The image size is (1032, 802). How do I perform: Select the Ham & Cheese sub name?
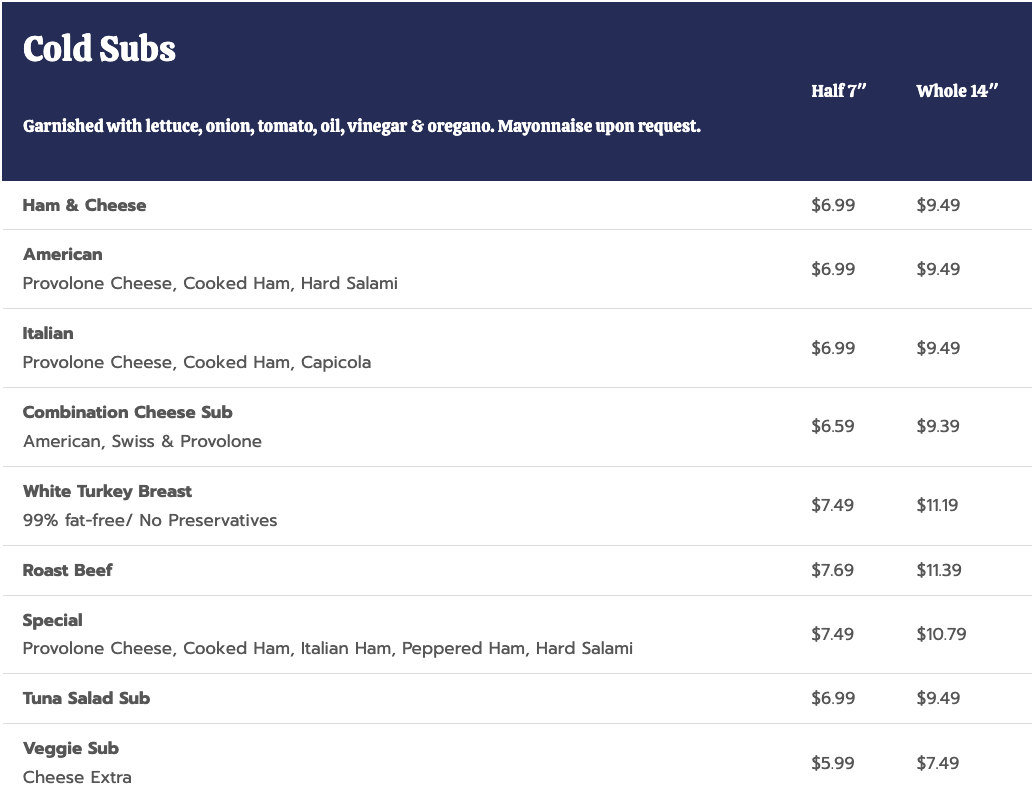point(84,205)
